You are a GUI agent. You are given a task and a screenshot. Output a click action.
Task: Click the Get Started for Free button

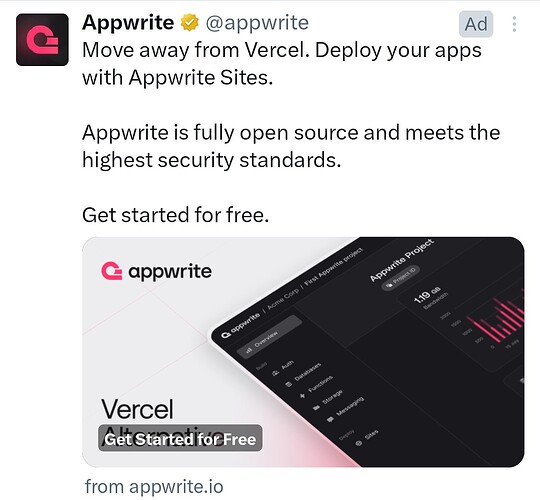click(x=180, y=438)
